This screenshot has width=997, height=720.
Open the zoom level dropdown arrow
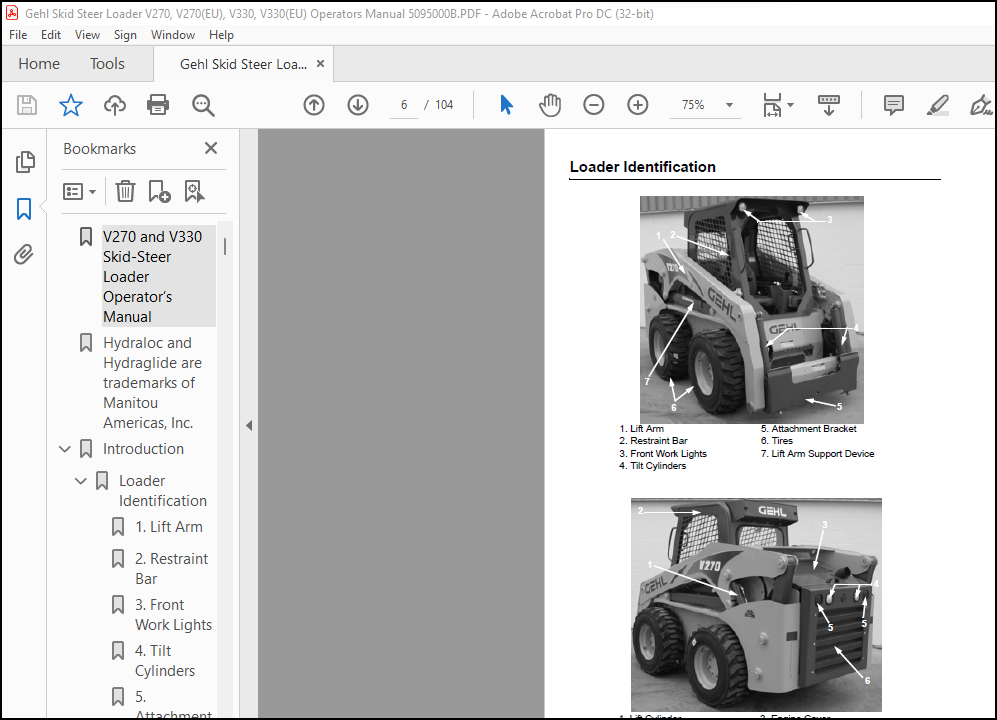pyautogui.click(x=729, y=105)
